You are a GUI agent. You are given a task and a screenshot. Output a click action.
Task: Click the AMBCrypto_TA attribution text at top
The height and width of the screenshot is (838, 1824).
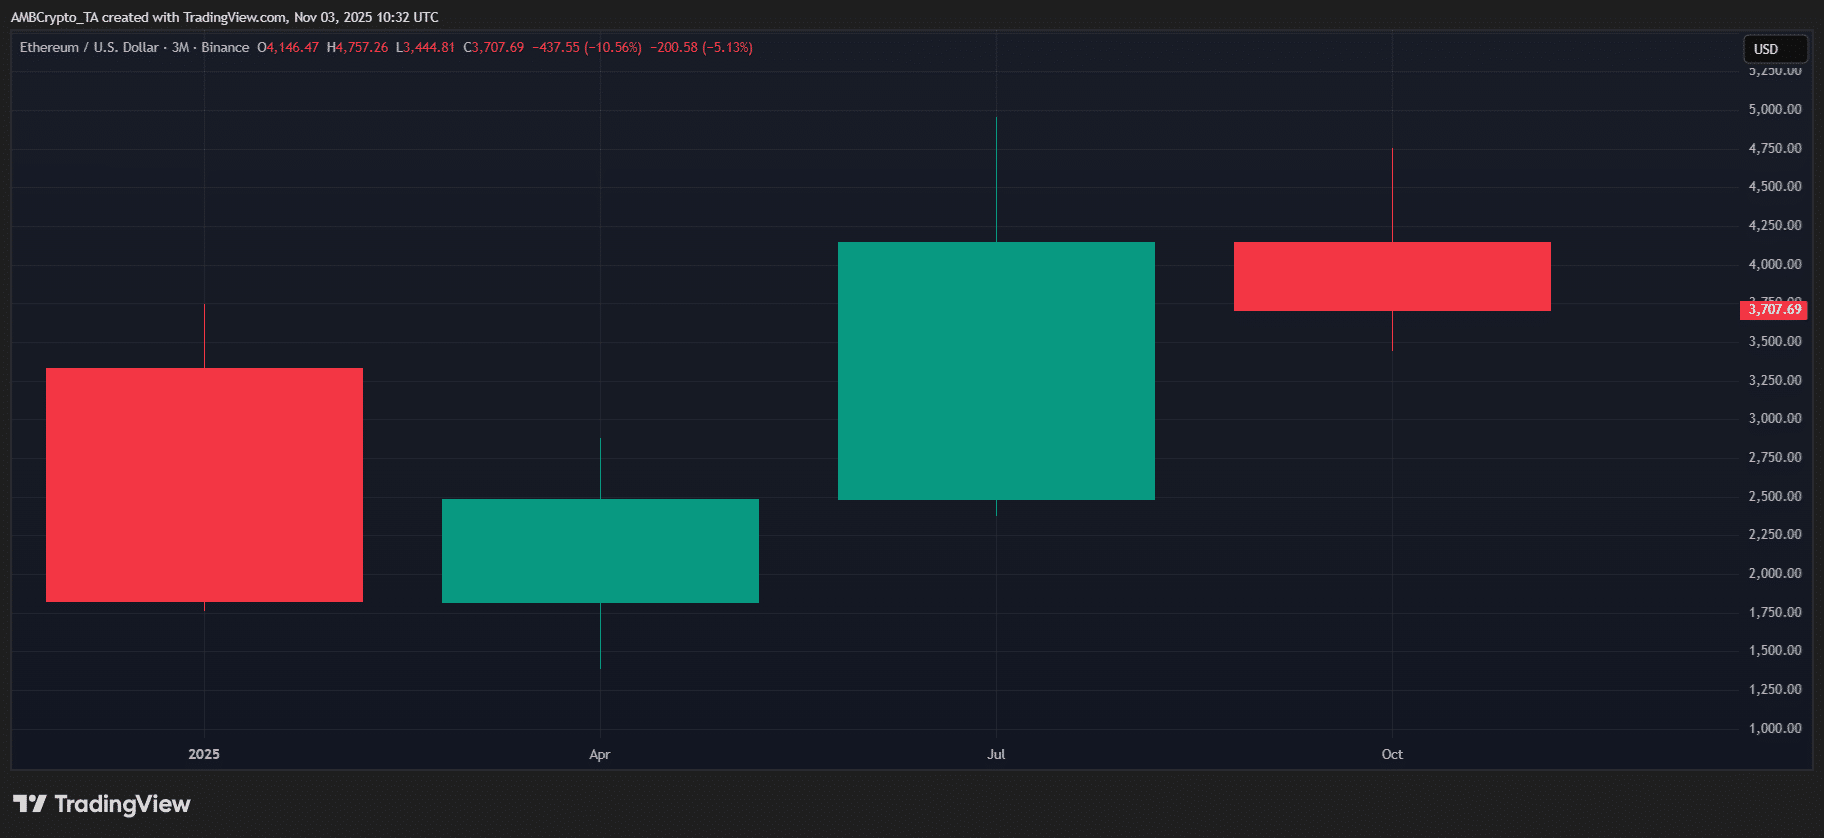[x=54, y=17]
